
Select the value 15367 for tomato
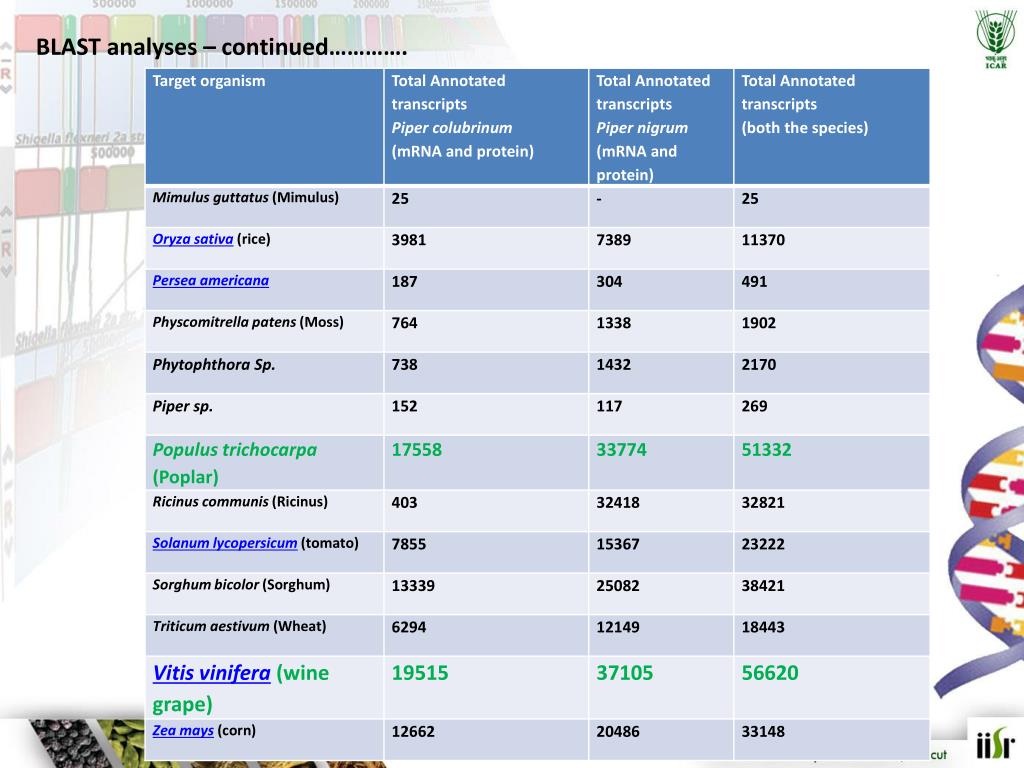click(x=618, y=545)
